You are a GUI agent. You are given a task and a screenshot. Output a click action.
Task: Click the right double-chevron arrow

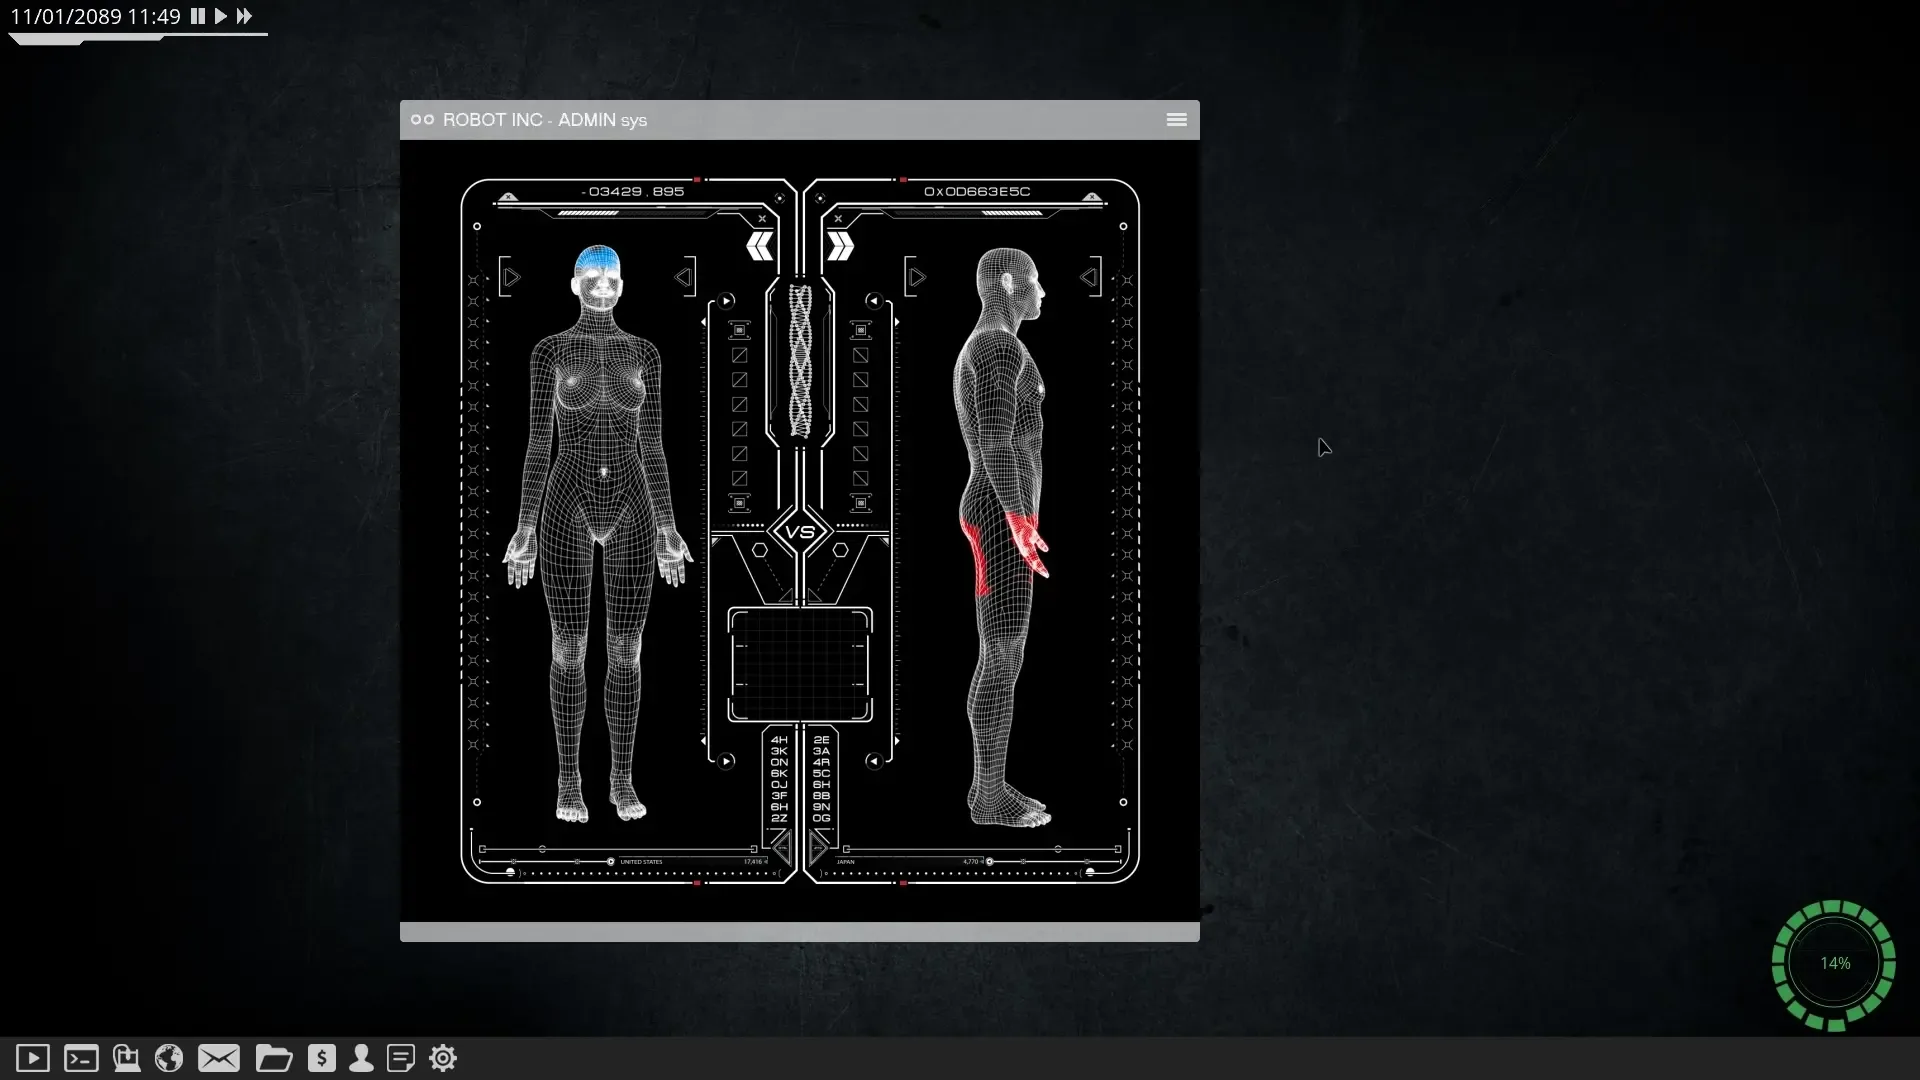[x=840, y=246]
